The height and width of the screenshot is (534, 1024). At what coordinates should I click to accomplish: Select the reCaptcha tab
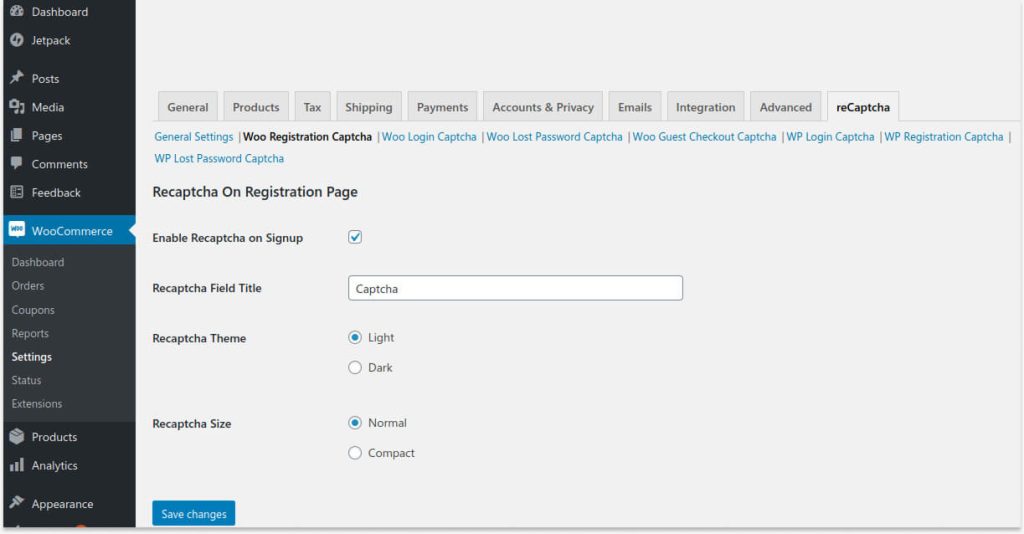point(863,107)
